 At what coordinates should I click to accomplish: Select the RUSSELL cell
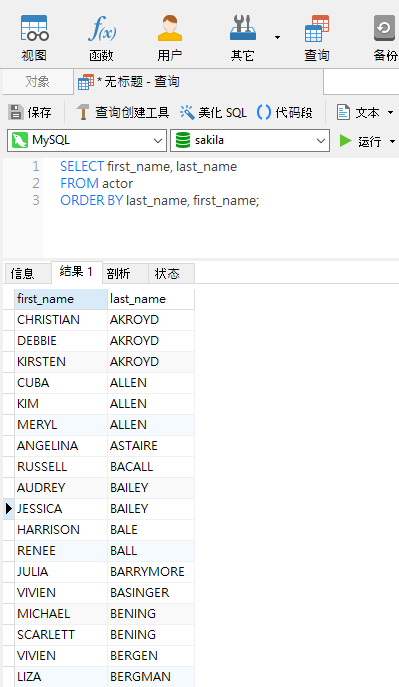pos(61,467)
